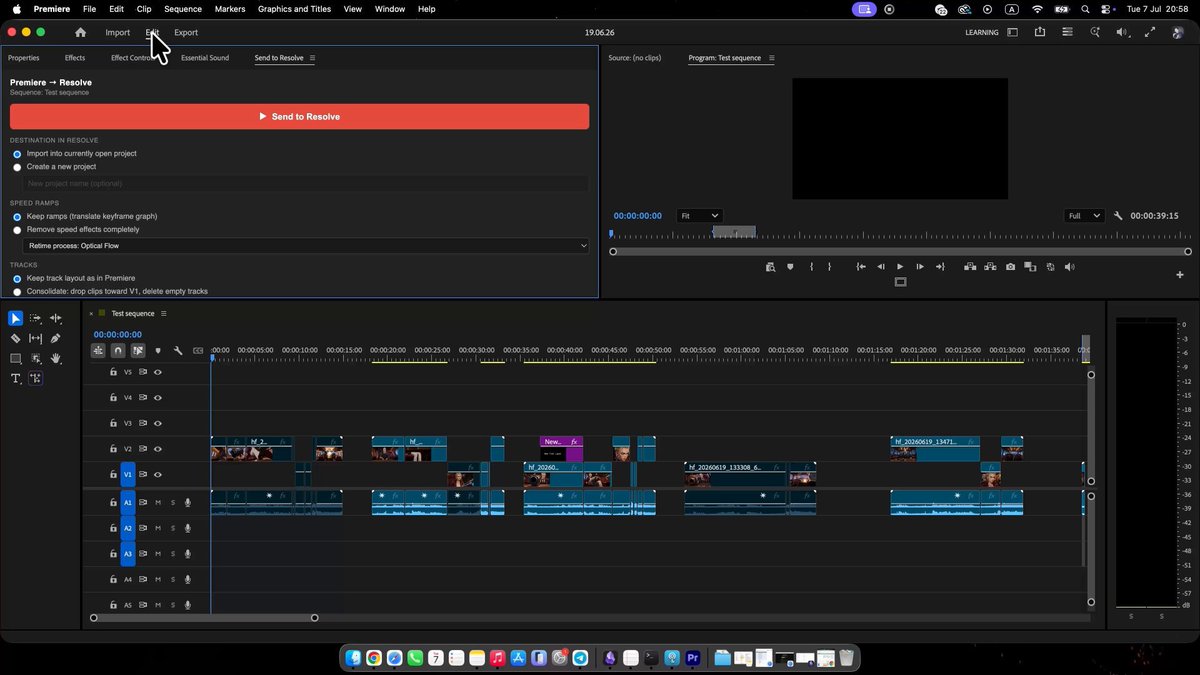
Task: Open Import workspace in header
Action: click(x=118, y=32)
